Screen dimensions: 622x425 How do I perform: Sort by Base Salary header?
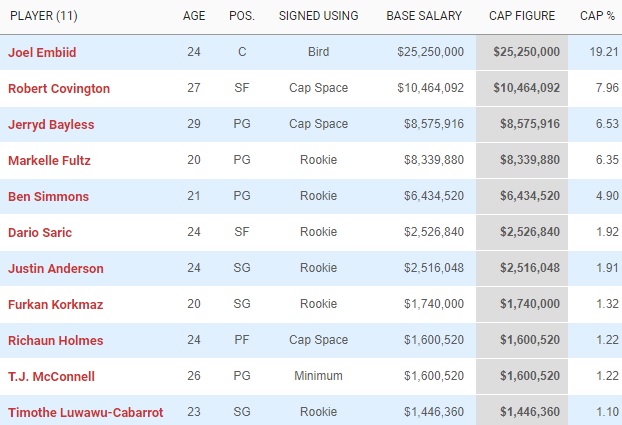[x=425, y=17]
